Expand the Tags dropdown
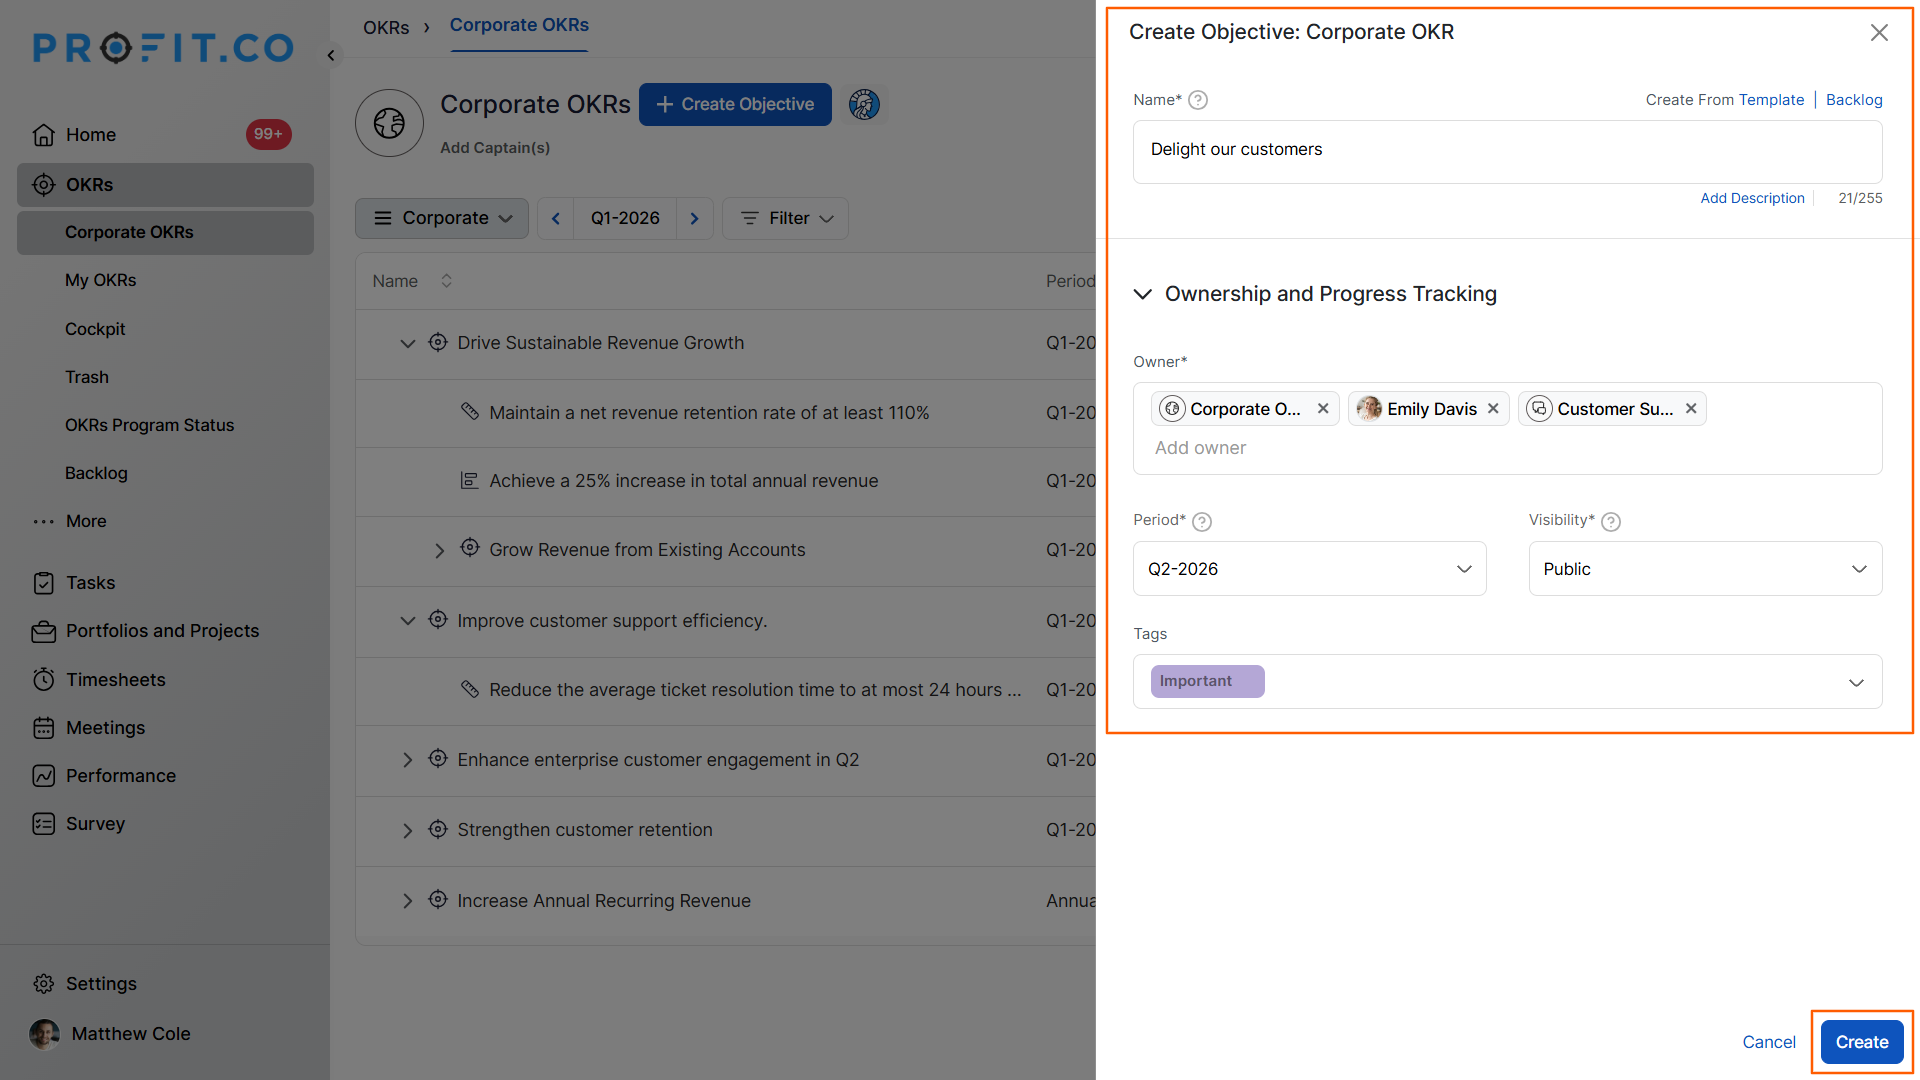The image size is (1920, 1080). pyautogui.click(x=1855, y=682)
